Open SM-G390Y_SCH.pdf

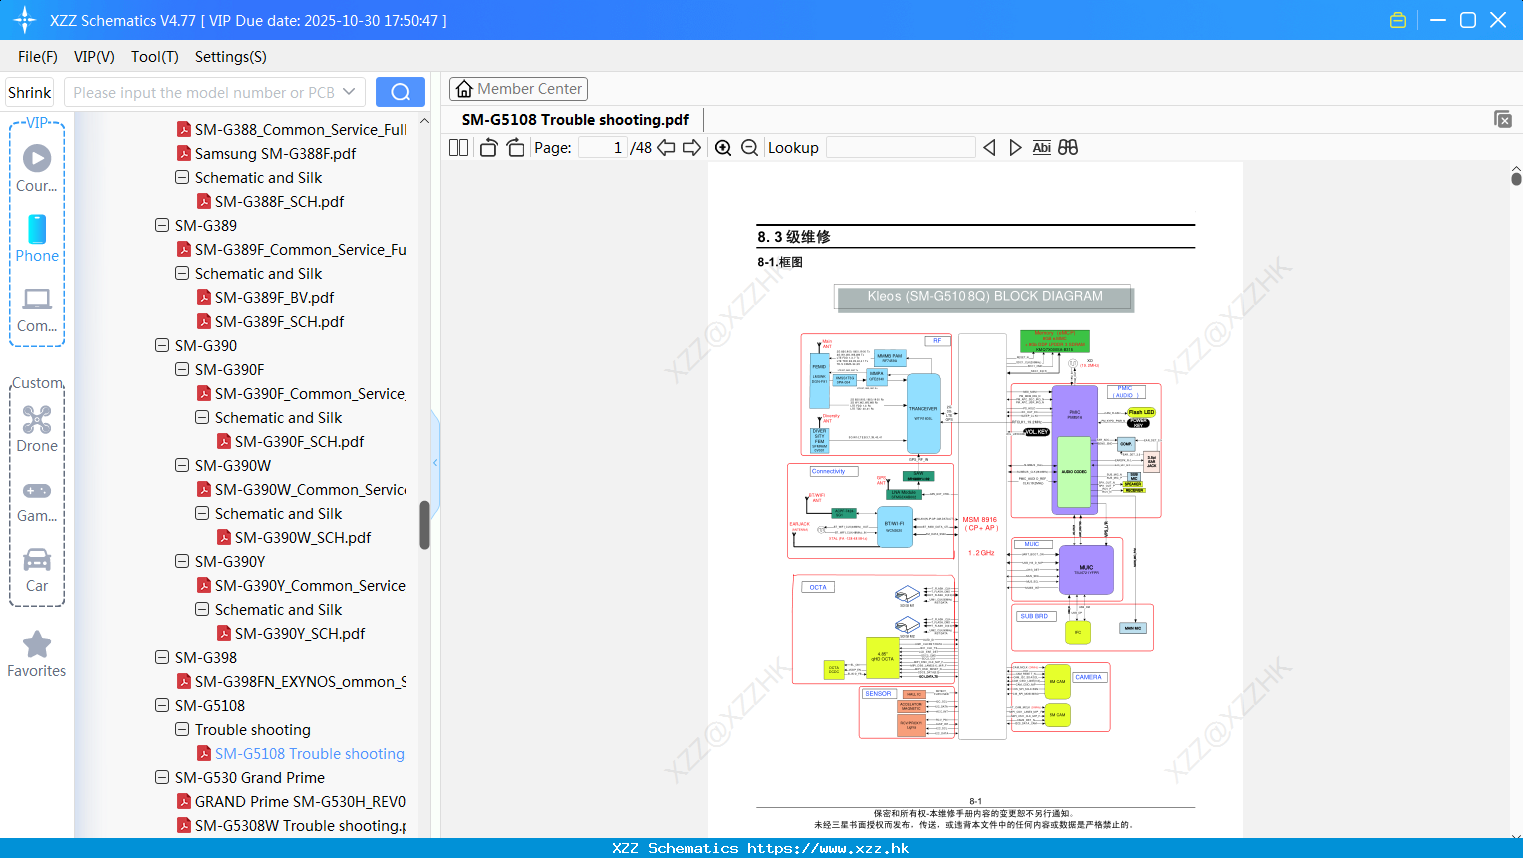(300, 633)
